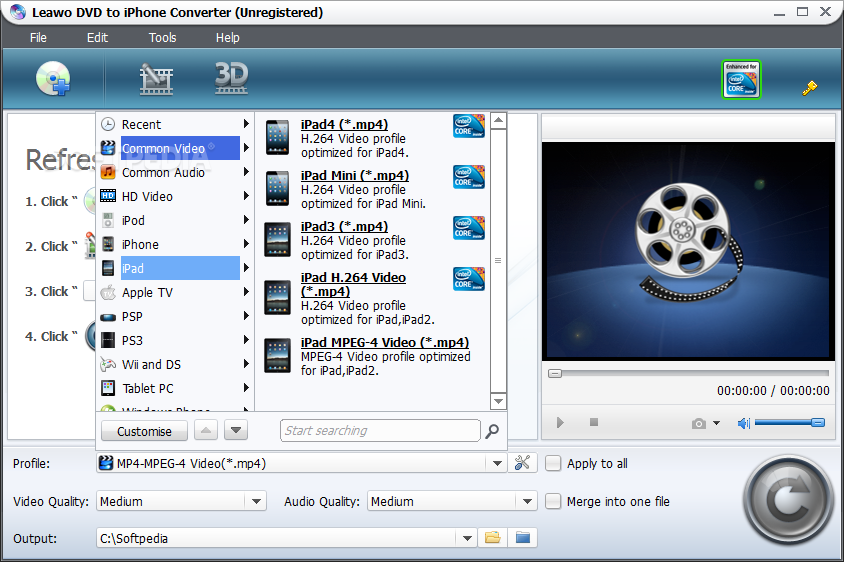The image size is (844, 562).
Task: Click the move up arrow button
Action: [206, 431]
